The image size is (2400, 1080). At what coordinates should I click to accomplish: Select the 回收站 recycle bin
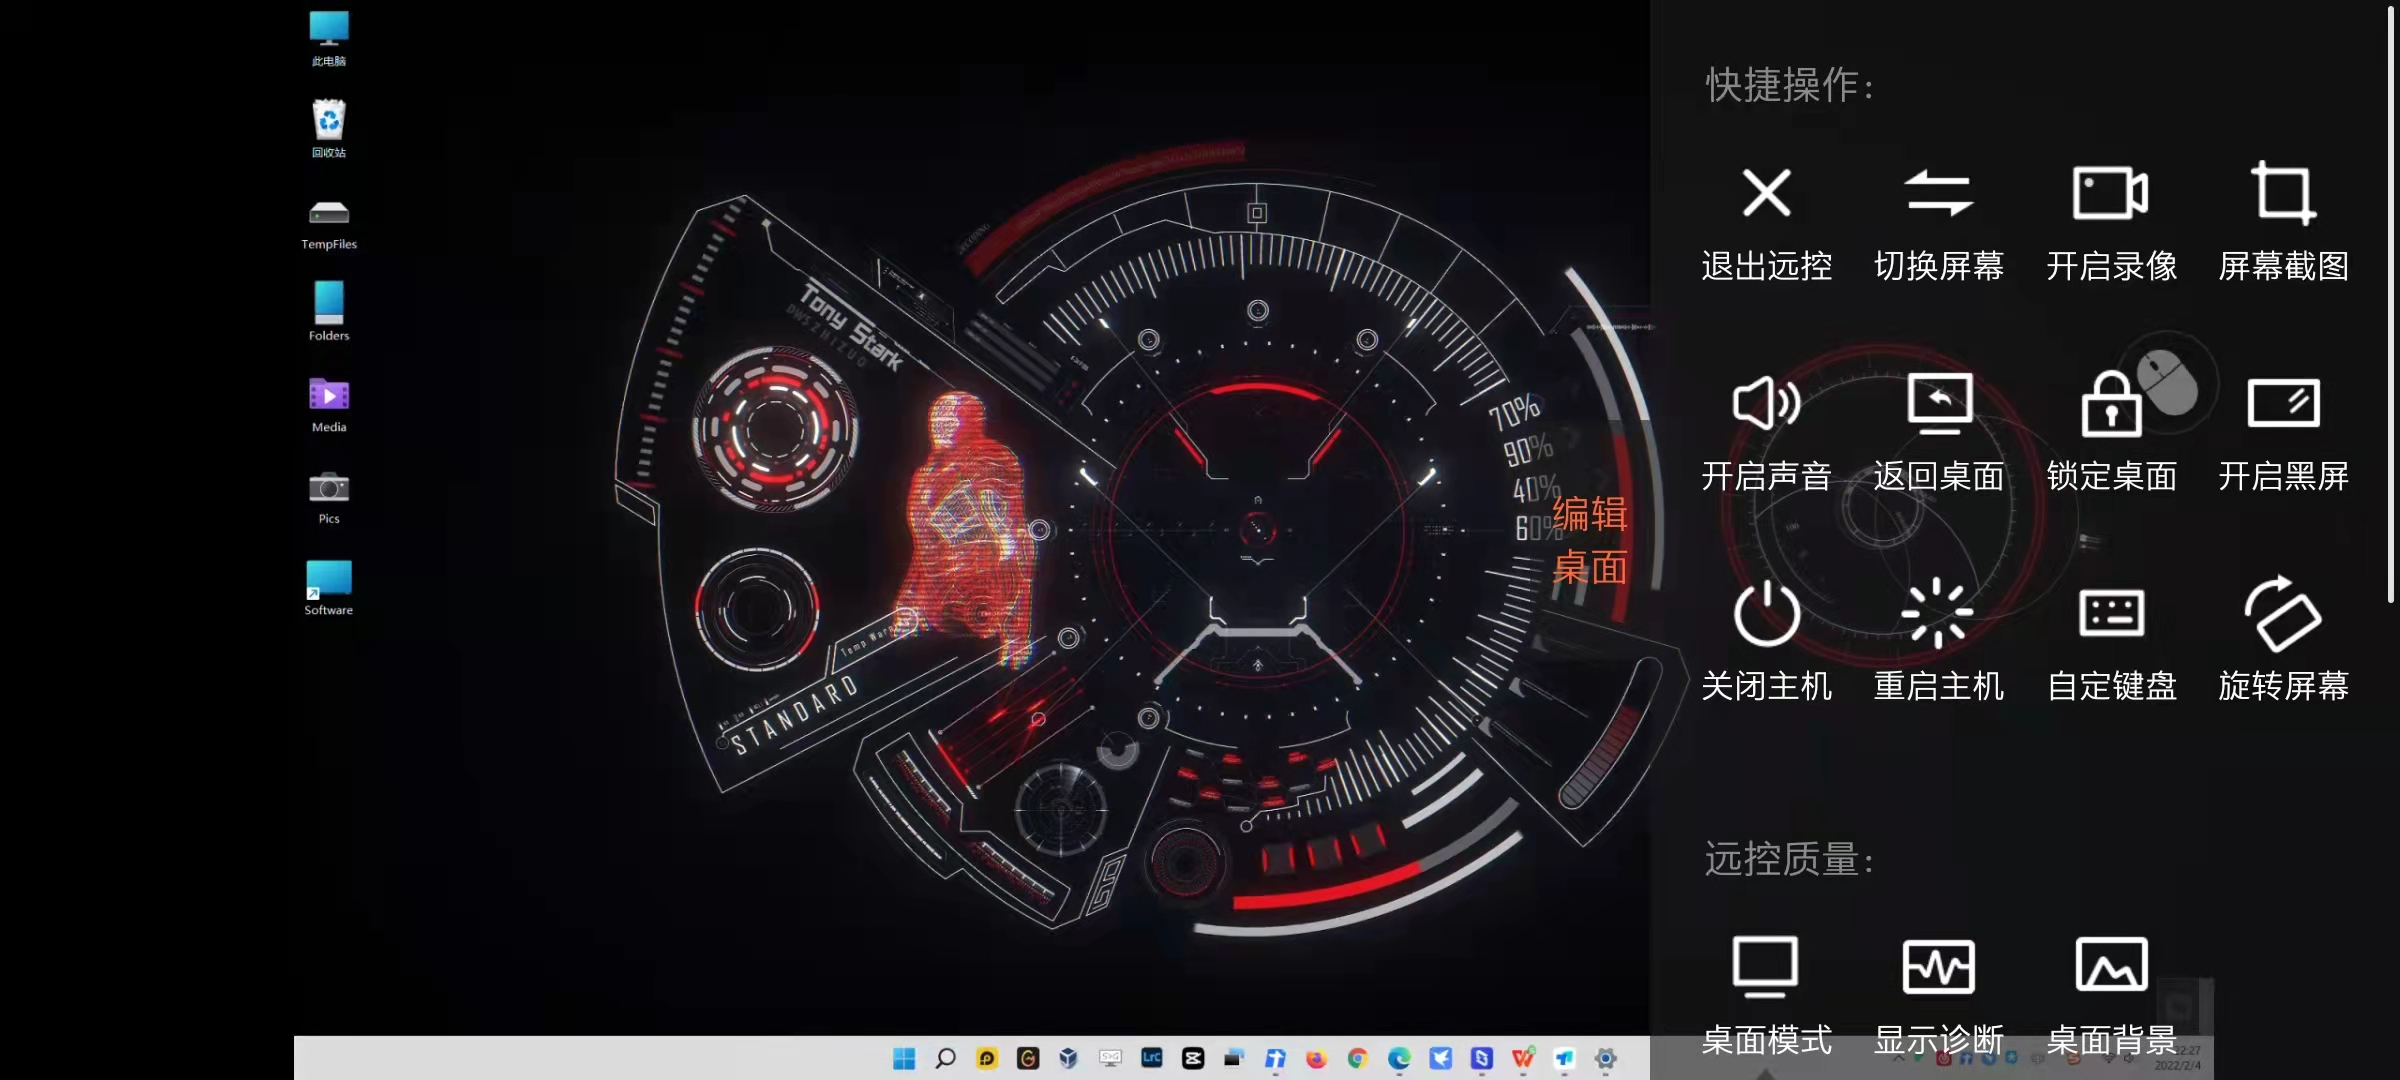pyautogui.click(x=329, y=130)
